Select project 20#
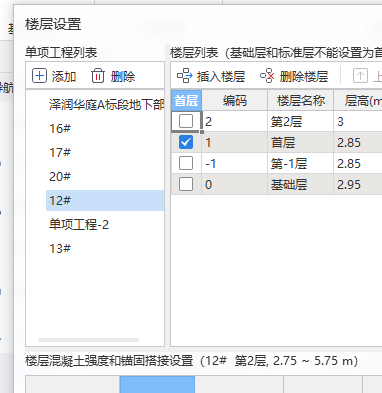Screen dimensions: 382x393 pyautogui.click(x=105, y=176)
